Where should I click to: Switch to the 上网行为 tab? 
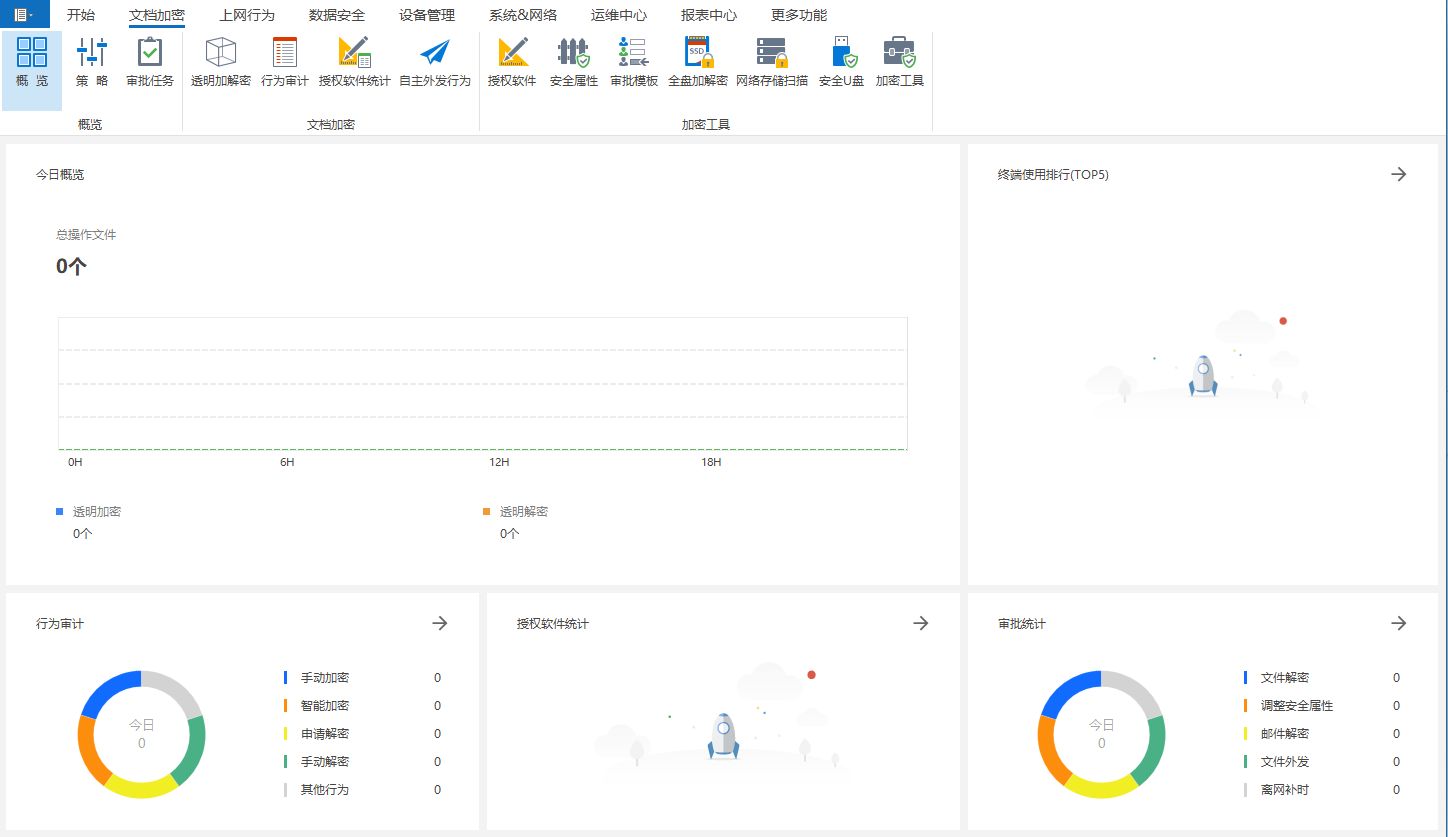(x=247, y=15)
